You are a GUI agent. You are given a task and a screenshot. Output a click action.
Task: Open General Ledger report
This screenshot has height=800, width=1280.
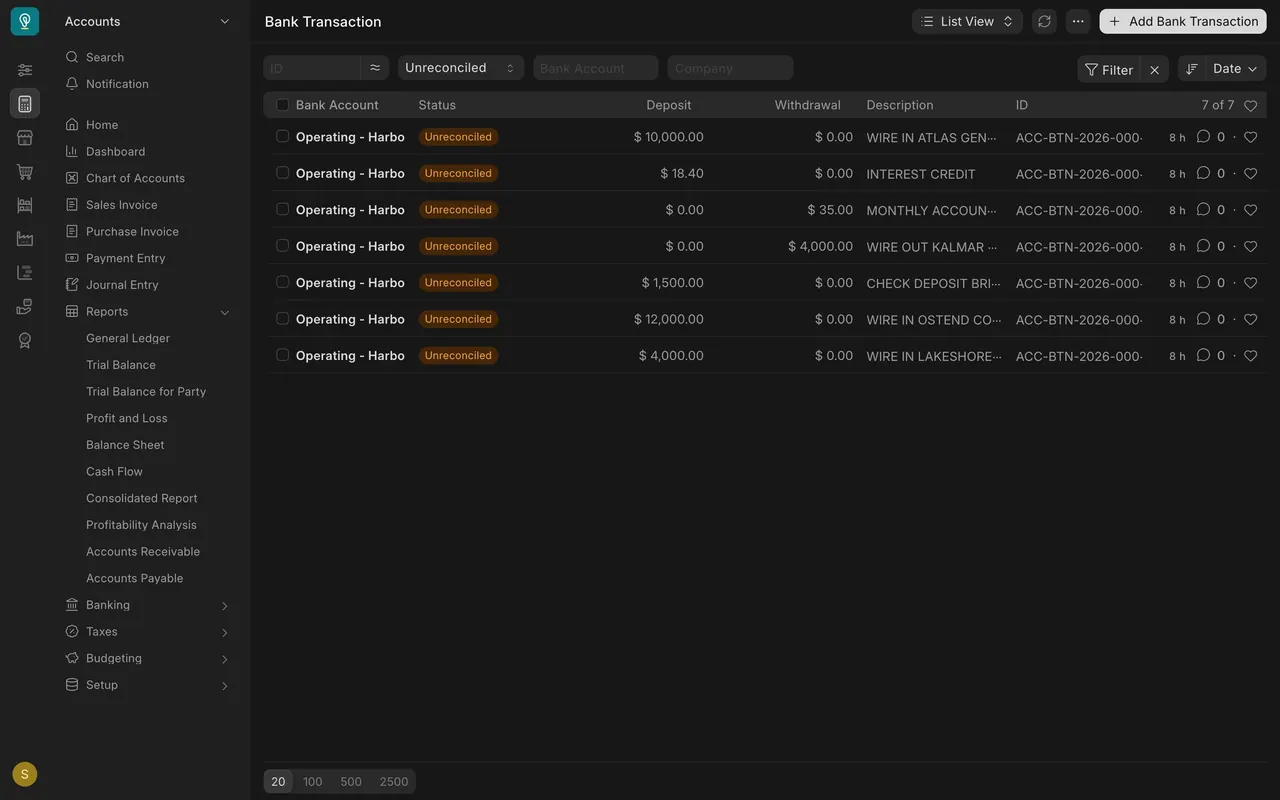(x=128, y=338)
